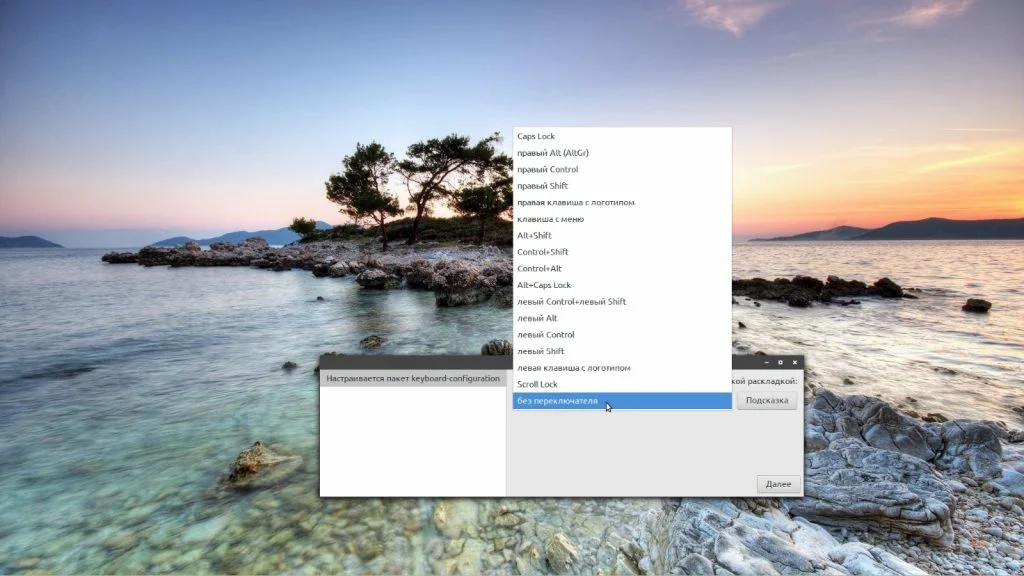Select the Scroll Lock option
Viewport: 1024px width, 576px height.
click(538, 384)
